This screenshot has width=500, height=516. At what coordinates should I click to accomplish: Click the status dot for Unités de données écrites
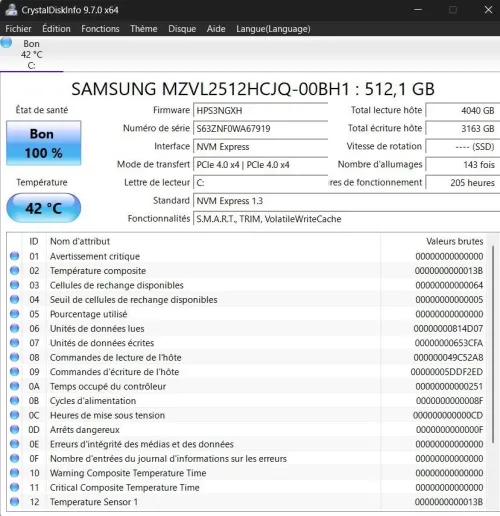(14, 343)
